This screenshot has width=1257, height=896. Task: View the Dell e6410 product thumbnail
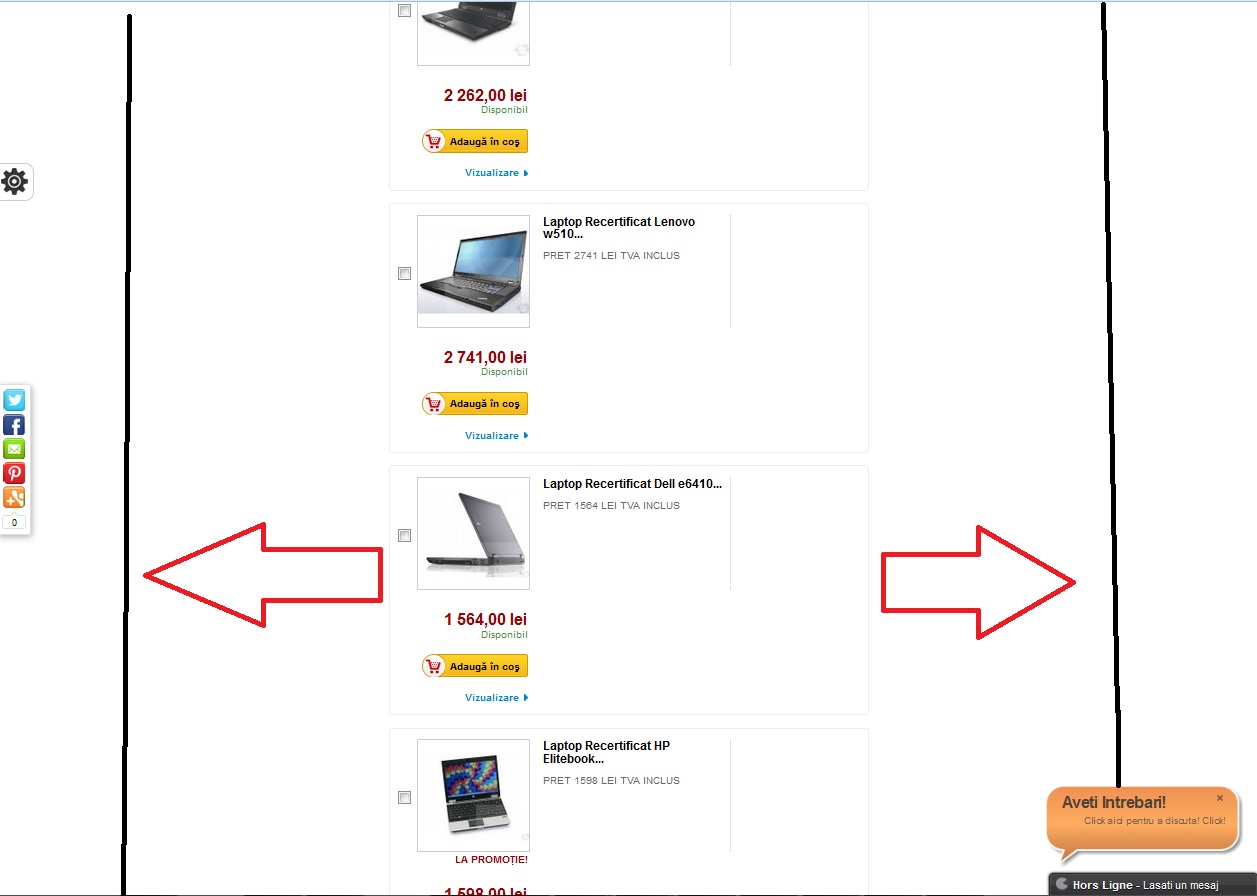tap(473, 534)
